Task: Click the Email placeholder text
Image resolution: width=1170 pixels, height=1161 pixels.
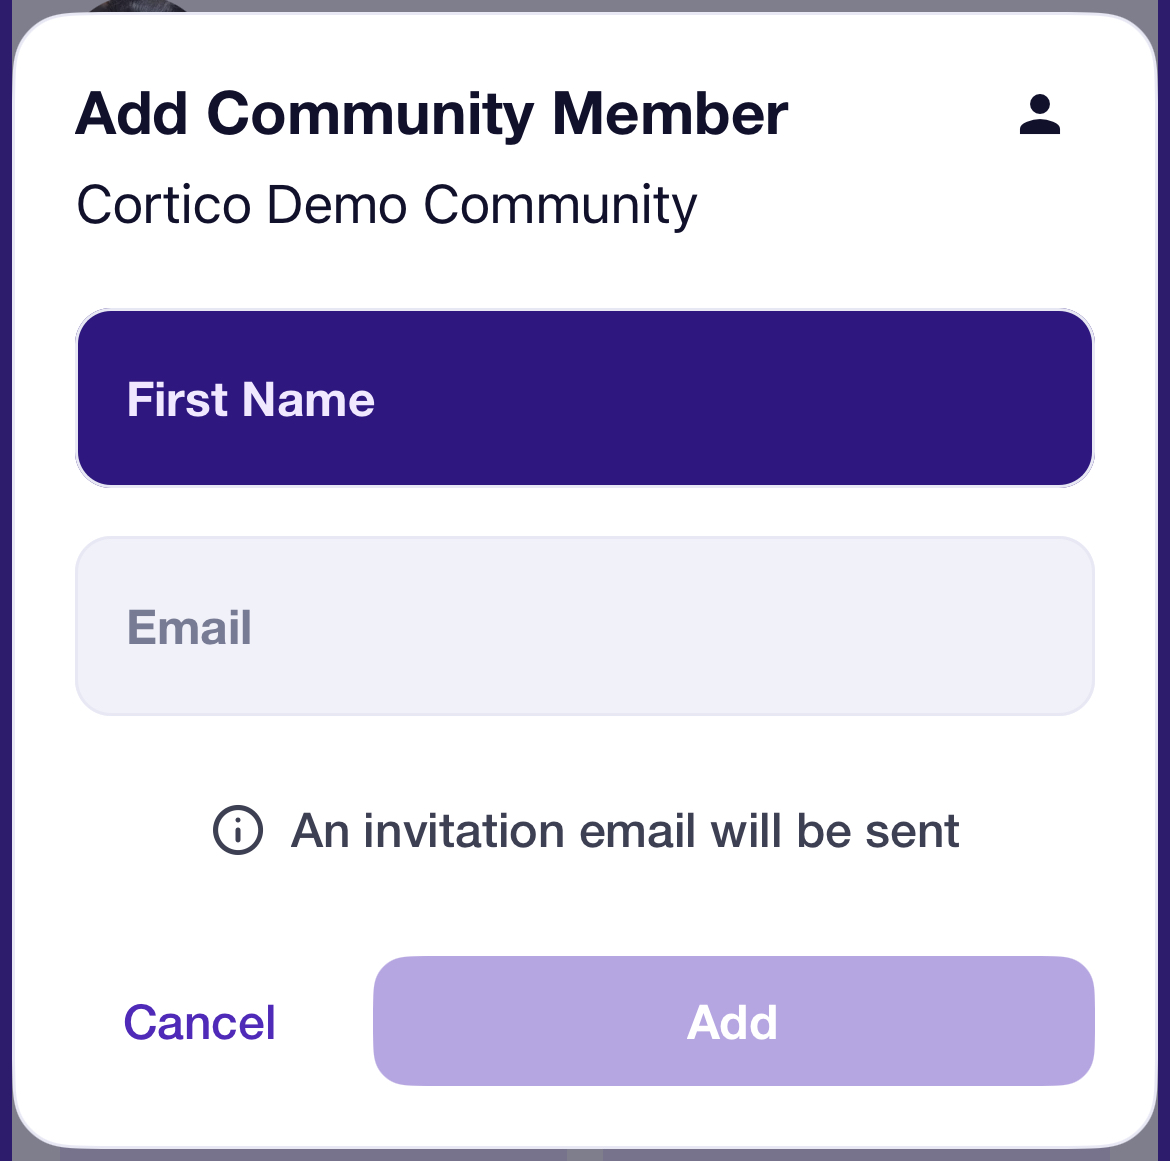Action: coord(190,627)
